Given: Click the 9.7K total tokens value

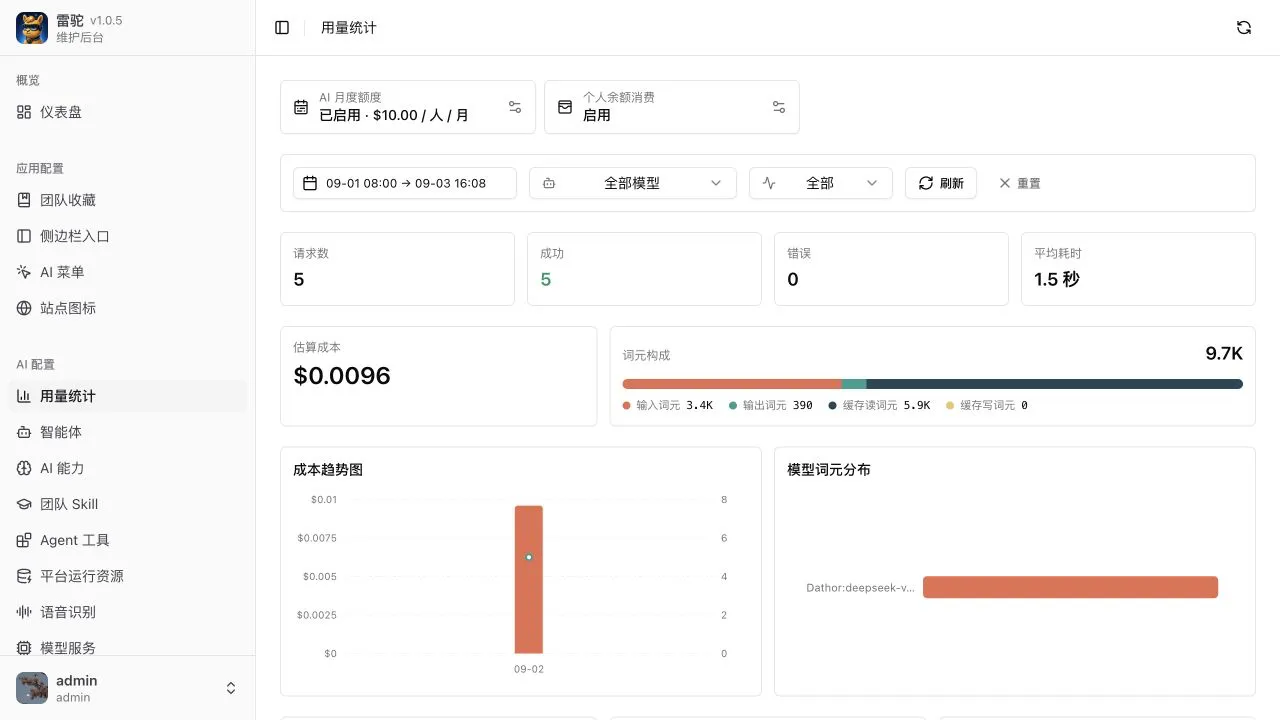Looking at the screenshot, I should (1224, 354).
